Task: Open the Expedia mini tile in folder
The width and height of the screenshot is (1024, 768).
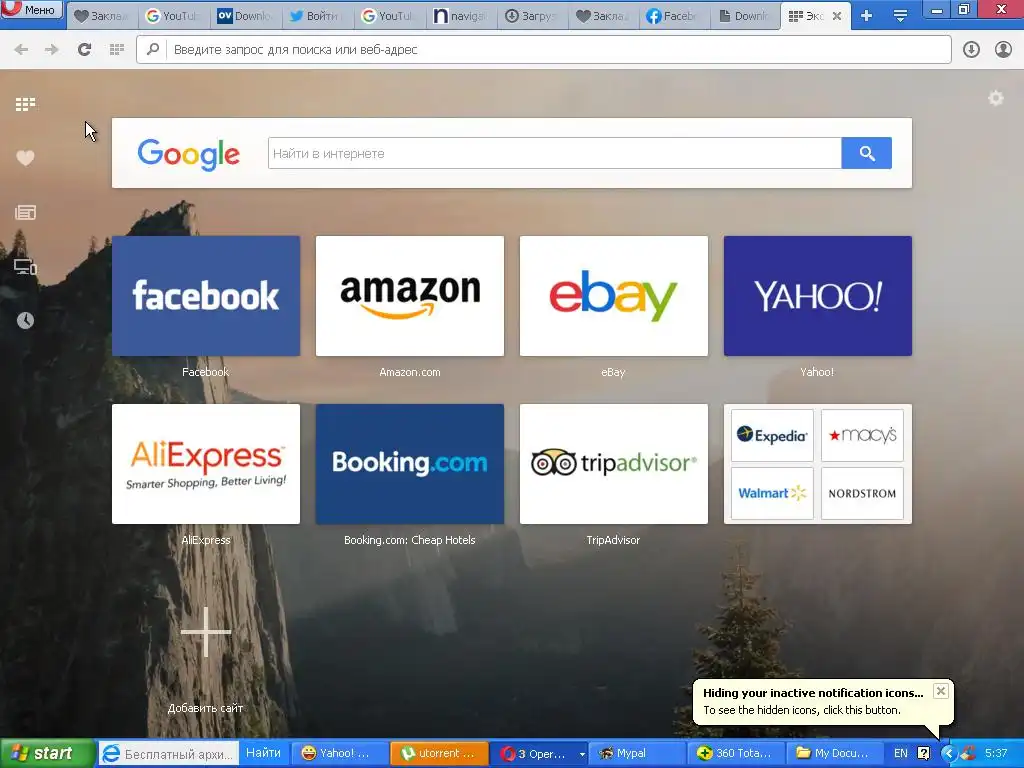Action: pyautogui.click(x=772, y=436)
